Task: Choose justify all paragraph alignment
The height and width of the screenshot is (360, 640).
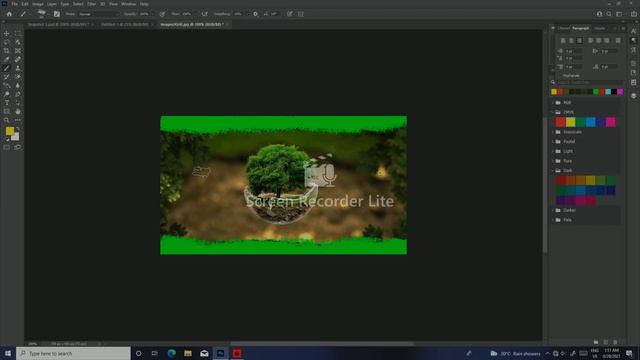Action: tap(618, 40)
